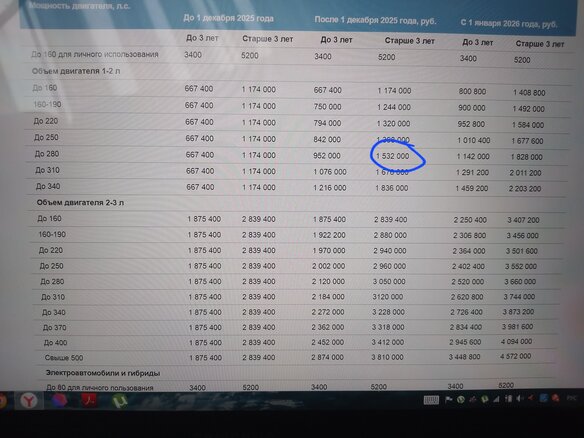Select the value 1 677 600
This screenshot has width=584, height=438.
click(527, 141)
